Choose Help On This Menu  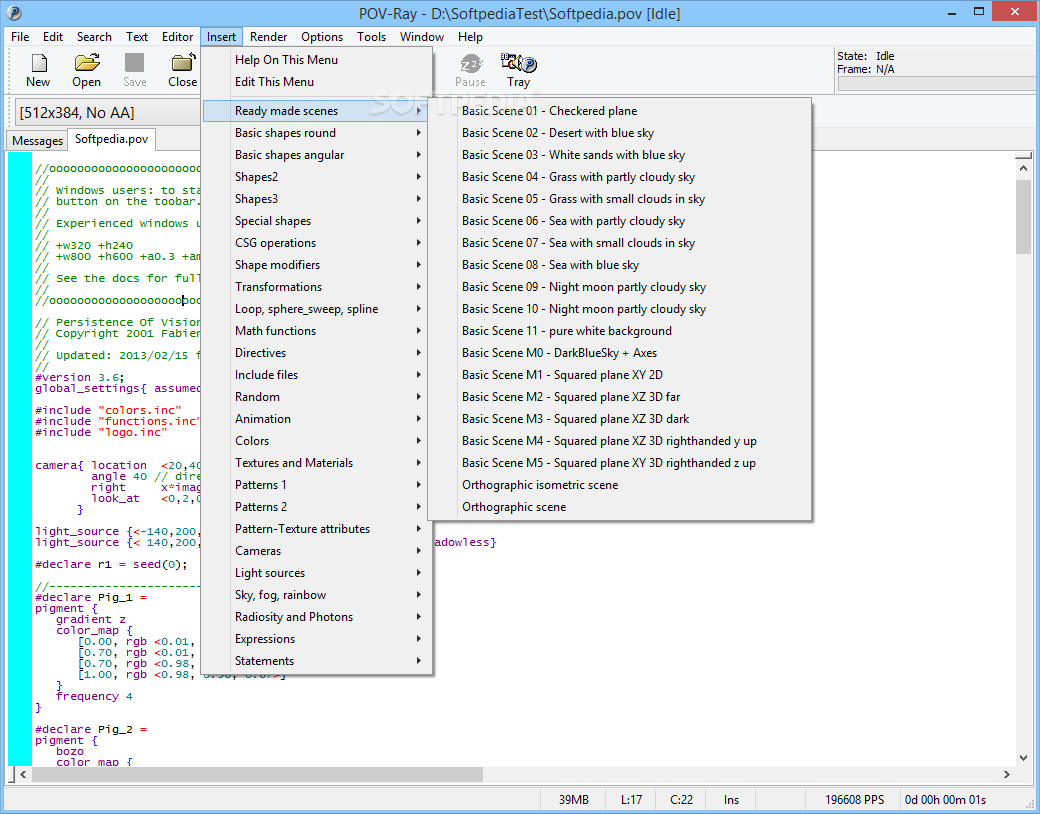click(x=317, y=60)
